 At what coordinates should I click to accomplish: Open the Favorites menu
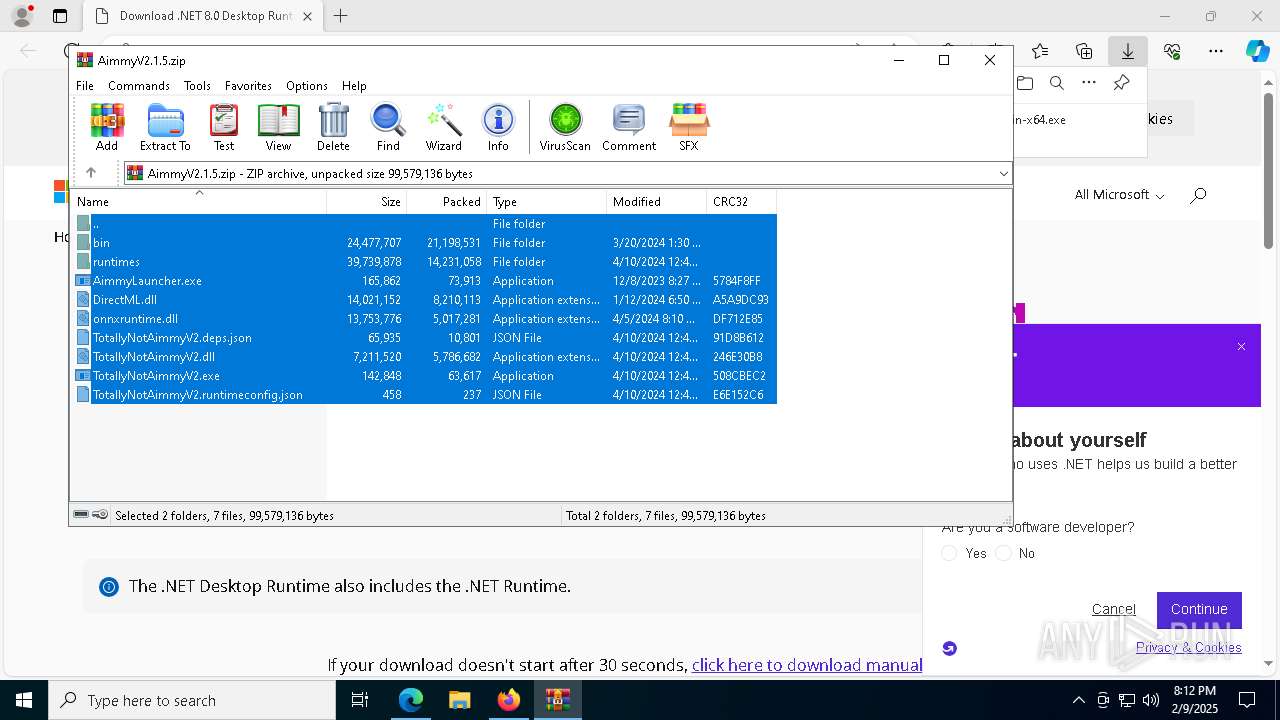point(248,86)
